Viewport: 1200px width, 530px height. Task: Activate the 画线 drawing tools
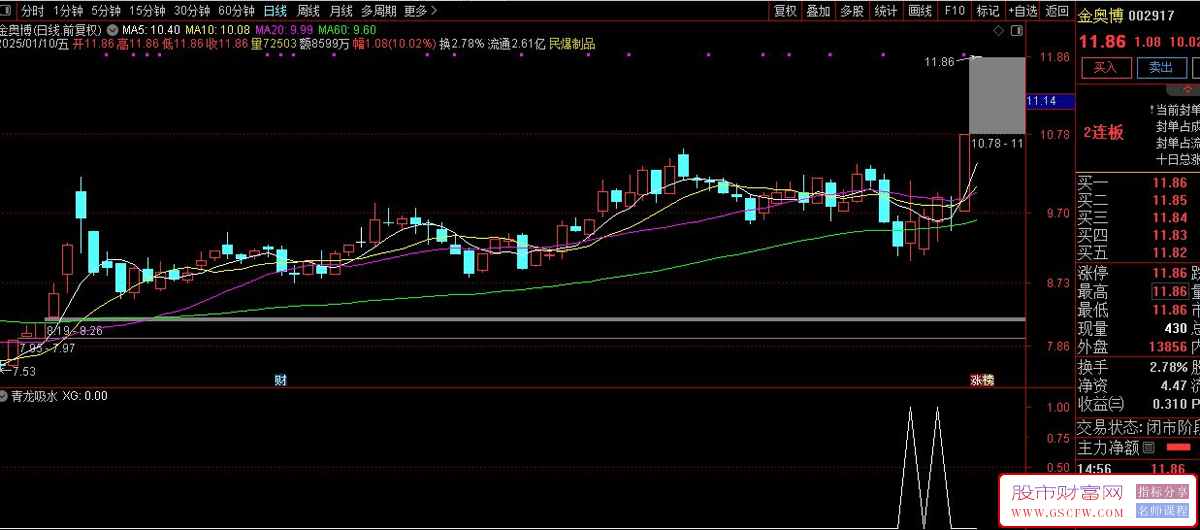tap(920, 11)
